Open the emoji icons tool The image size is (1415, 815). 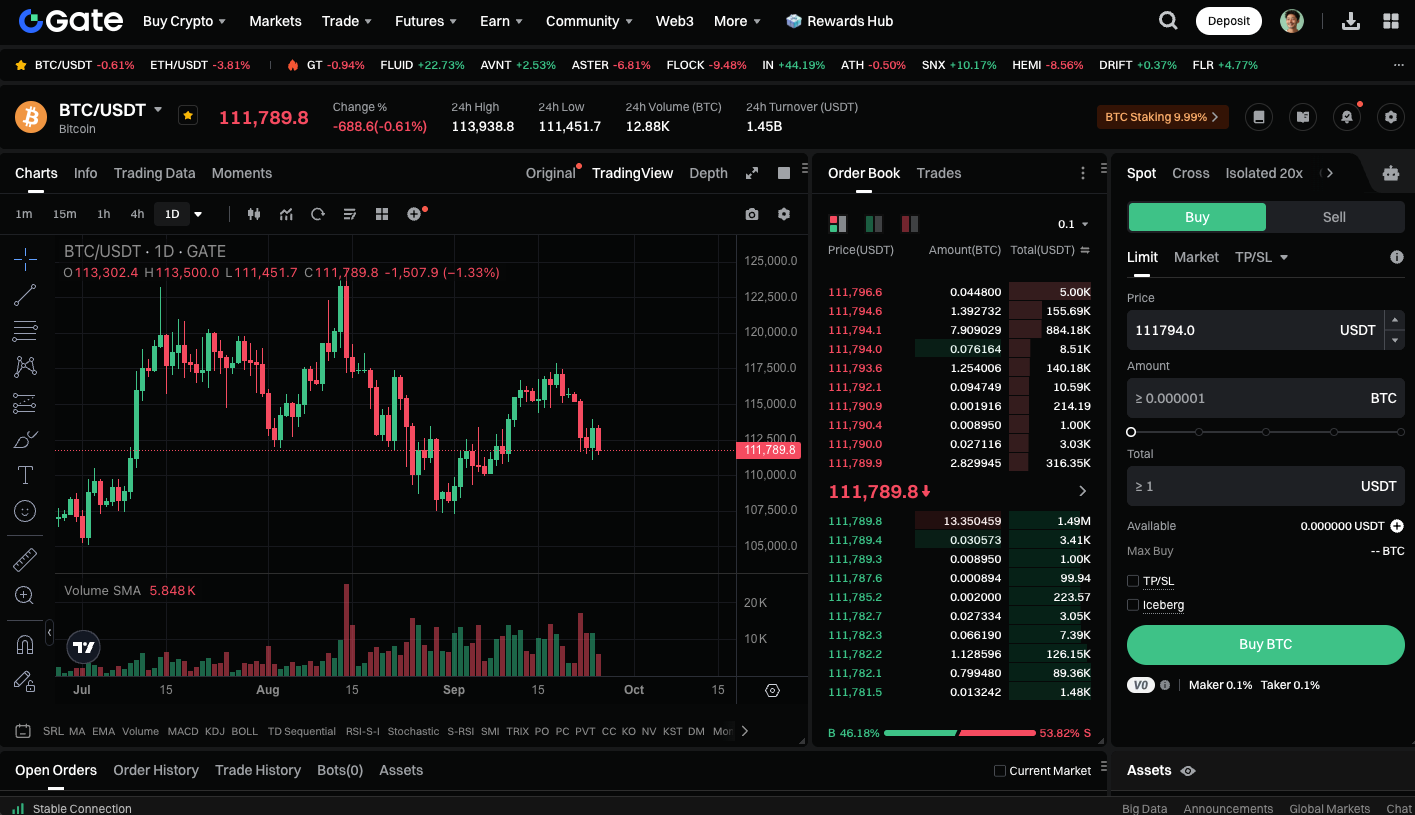25,511
